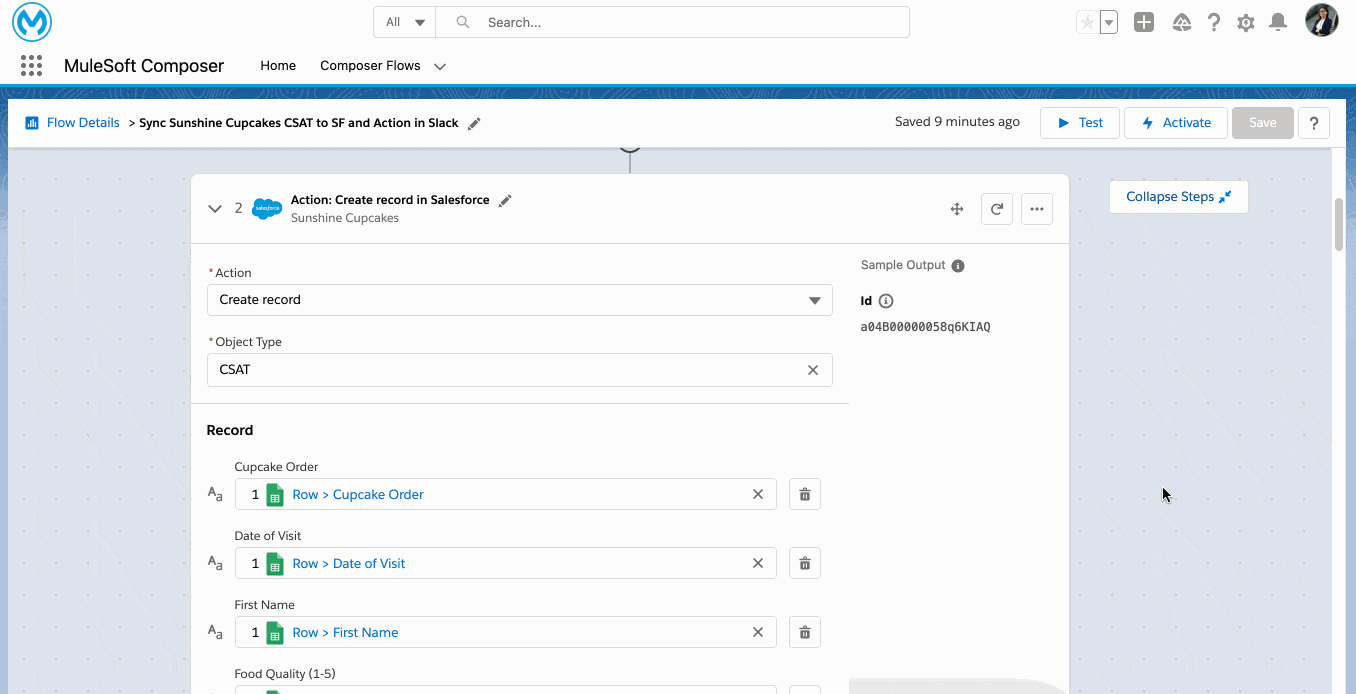The height and width of the screenshot is (694, 1356).
Task: Click the disabled Save button
Action: click(1263, 123)
